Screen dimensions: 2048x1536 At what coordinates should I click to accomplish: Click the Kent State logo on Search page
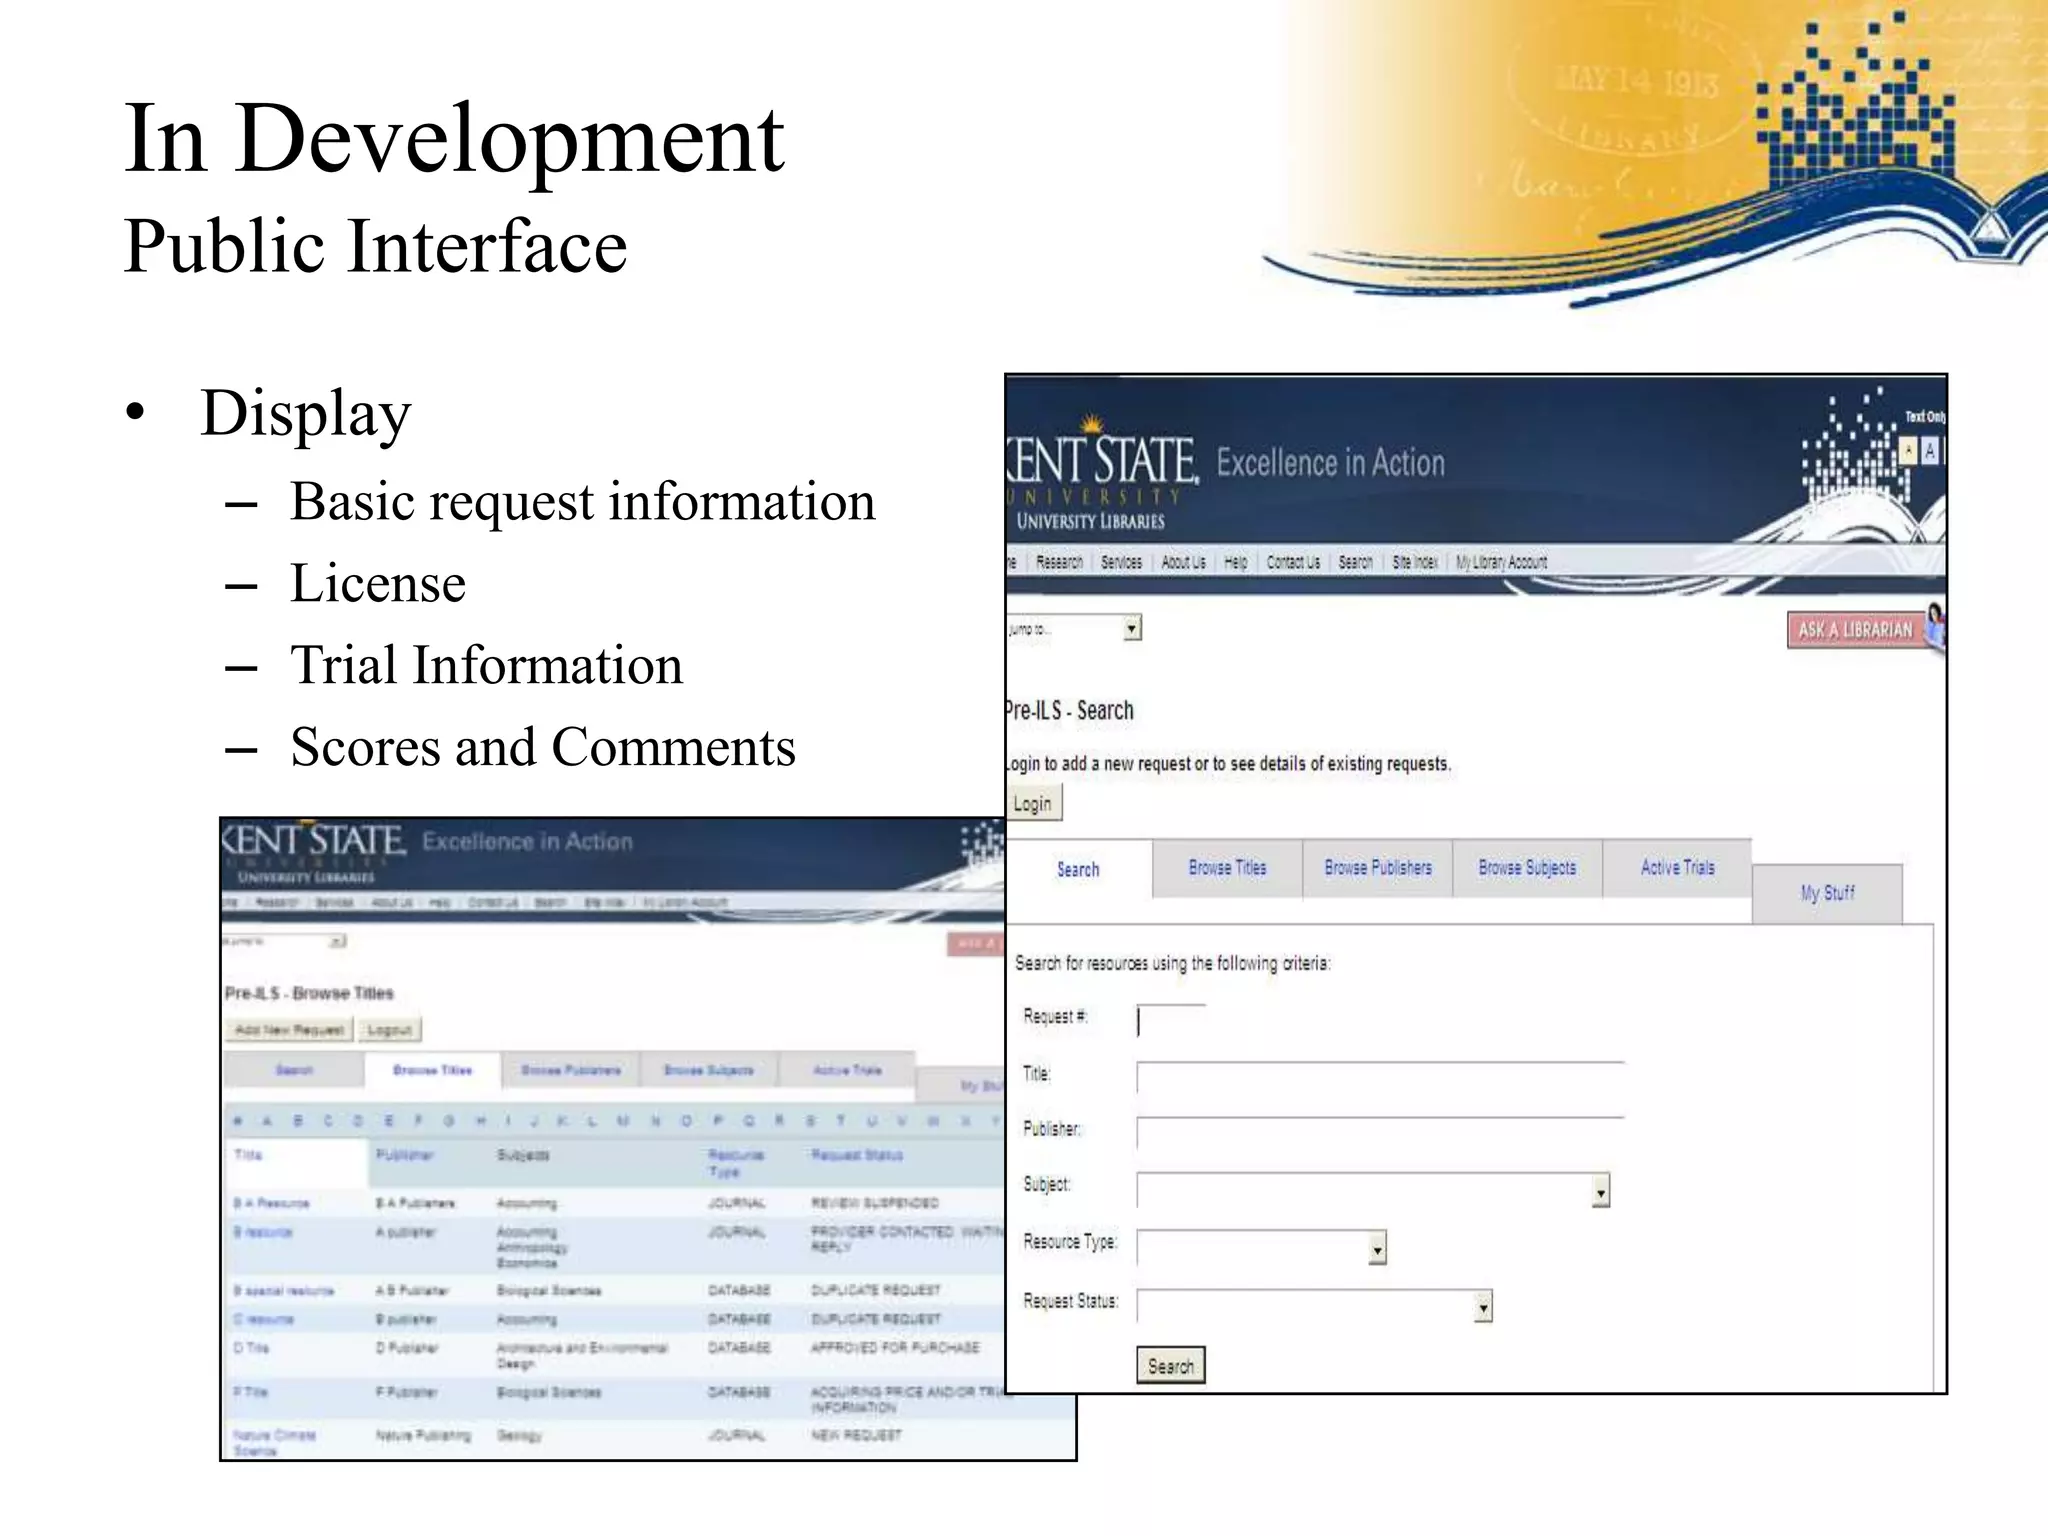click(x=1102, y=473)
